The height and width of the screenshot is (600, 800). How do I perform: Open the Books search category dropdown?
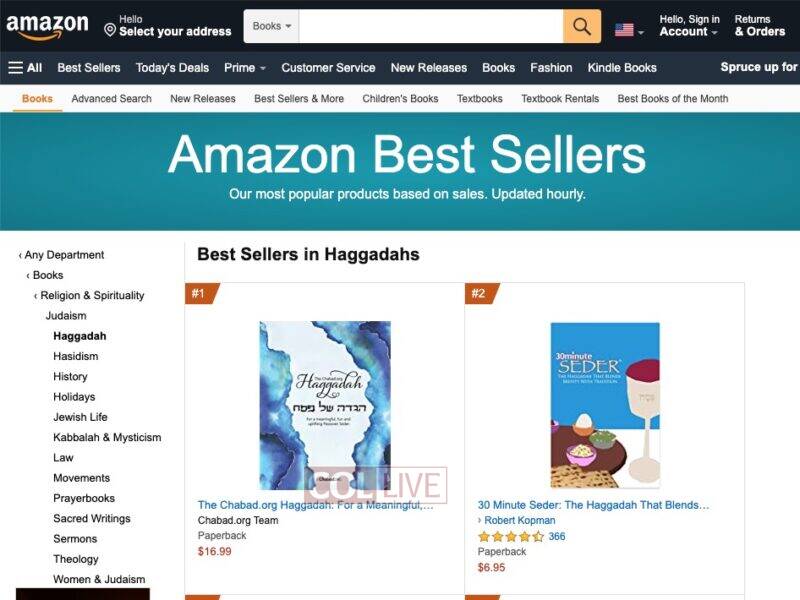pos(271,26)
